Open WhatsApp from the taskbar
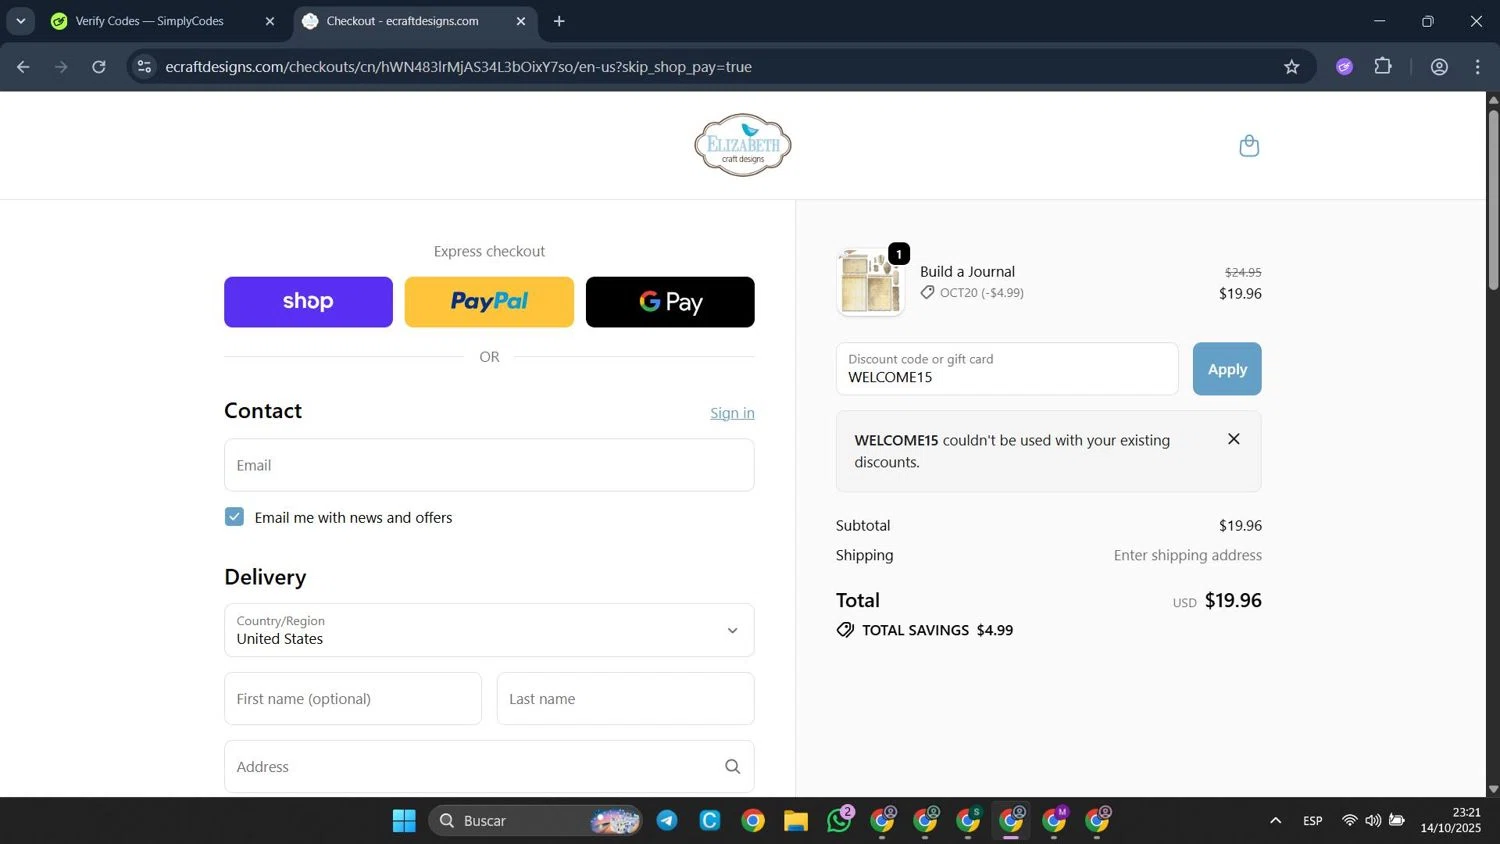This screenshot has height=844, width=1500. [839, 821]
